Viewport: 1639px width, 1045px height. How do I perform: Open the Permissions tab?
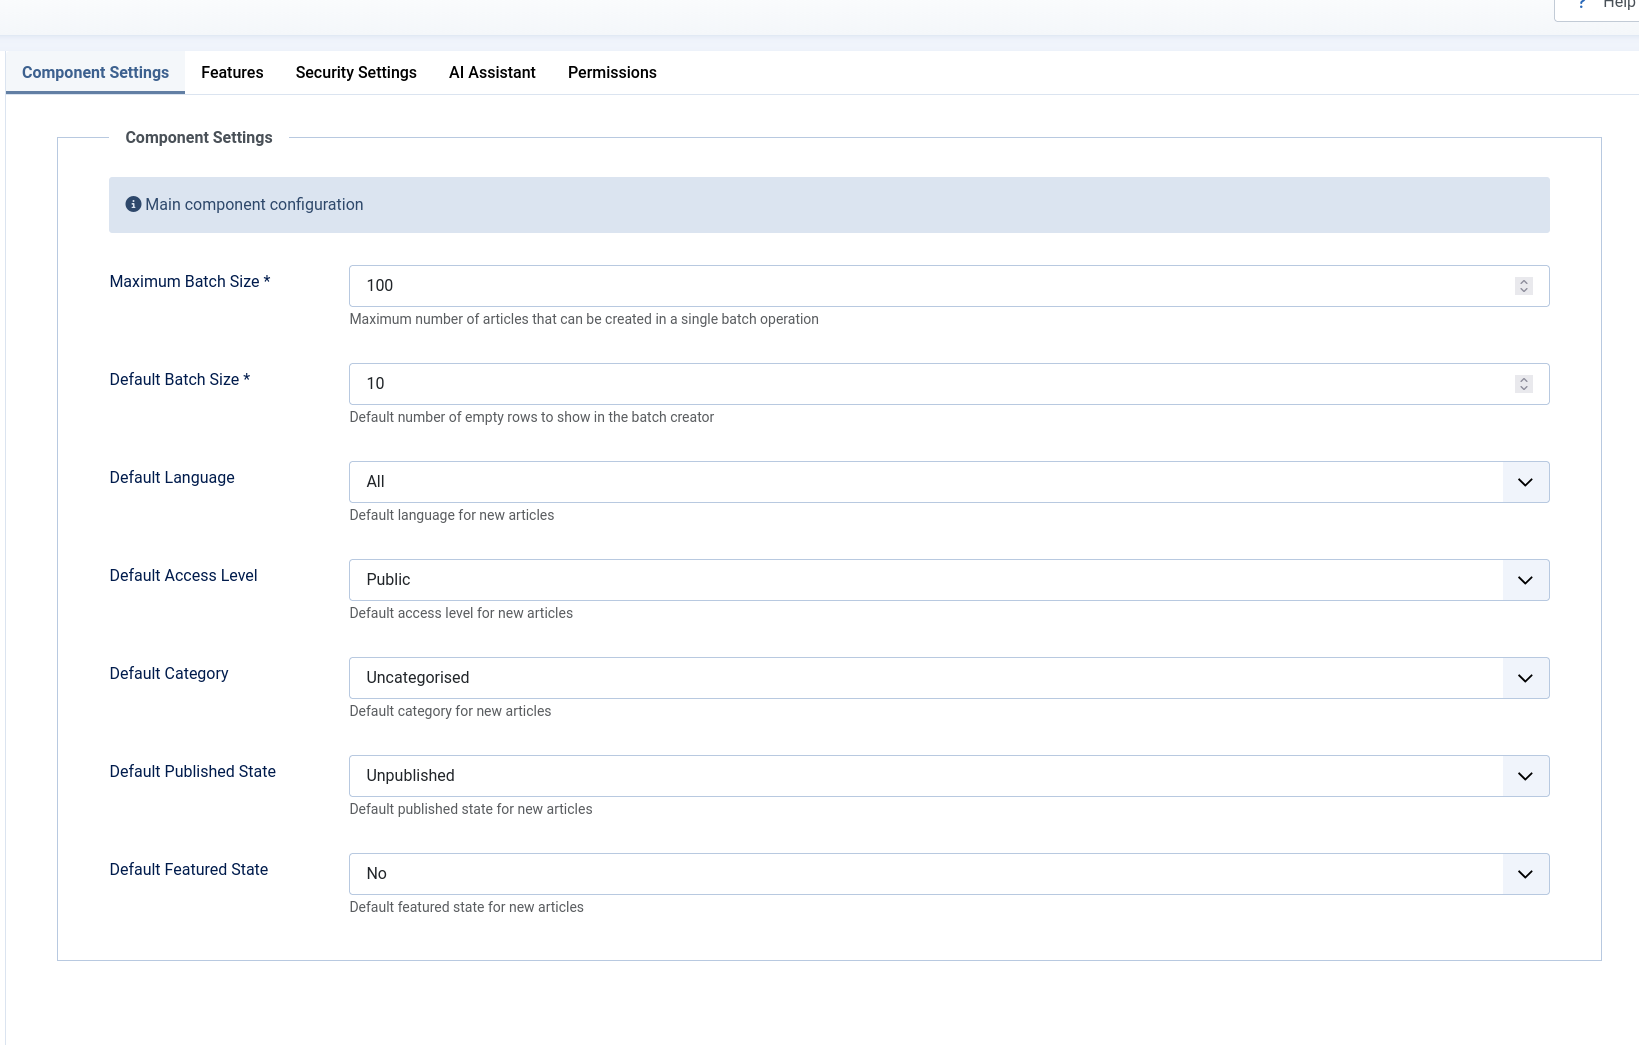[612, 72]
